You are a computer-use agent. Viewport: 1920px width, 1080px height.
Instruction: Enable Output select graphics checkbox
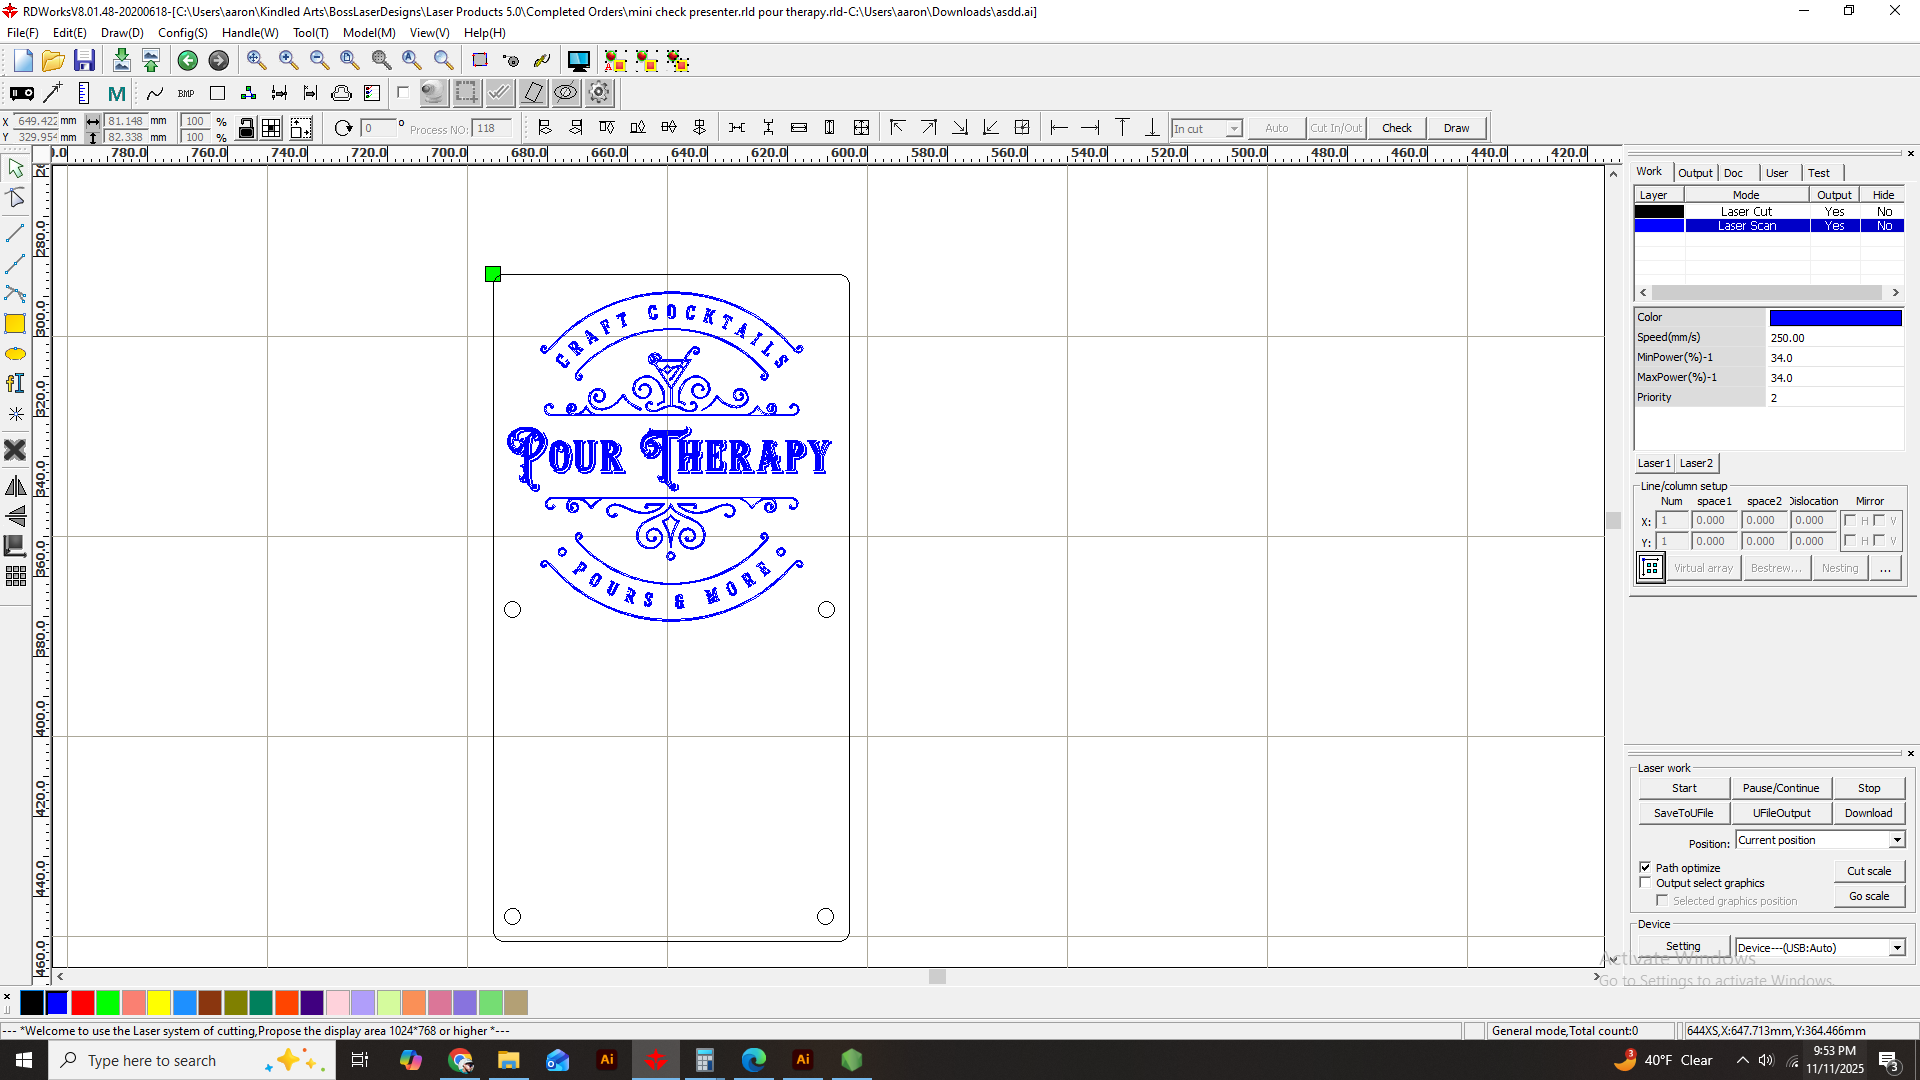pyautogui.click(x=1645, y=883)
